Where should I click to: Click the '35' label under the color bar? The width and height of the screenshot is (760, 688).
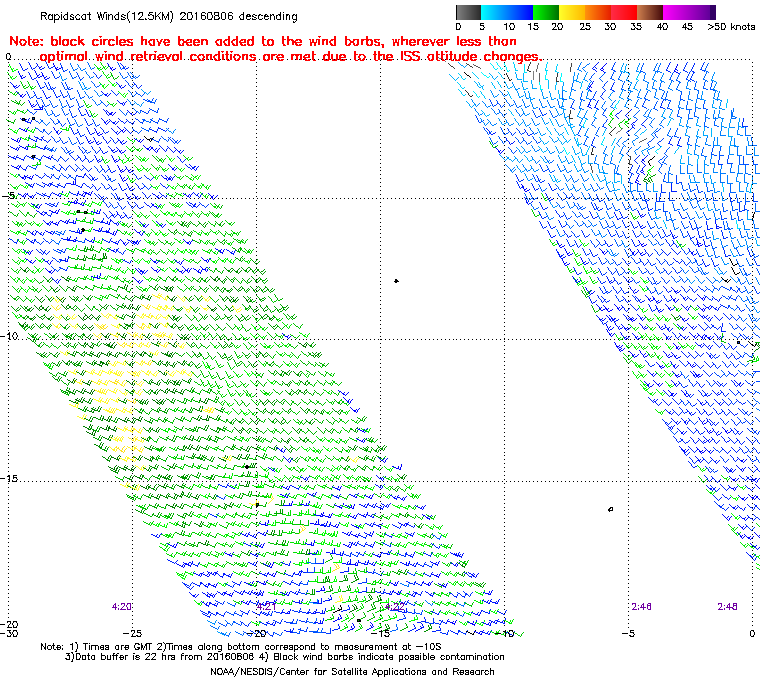(636, 27)
